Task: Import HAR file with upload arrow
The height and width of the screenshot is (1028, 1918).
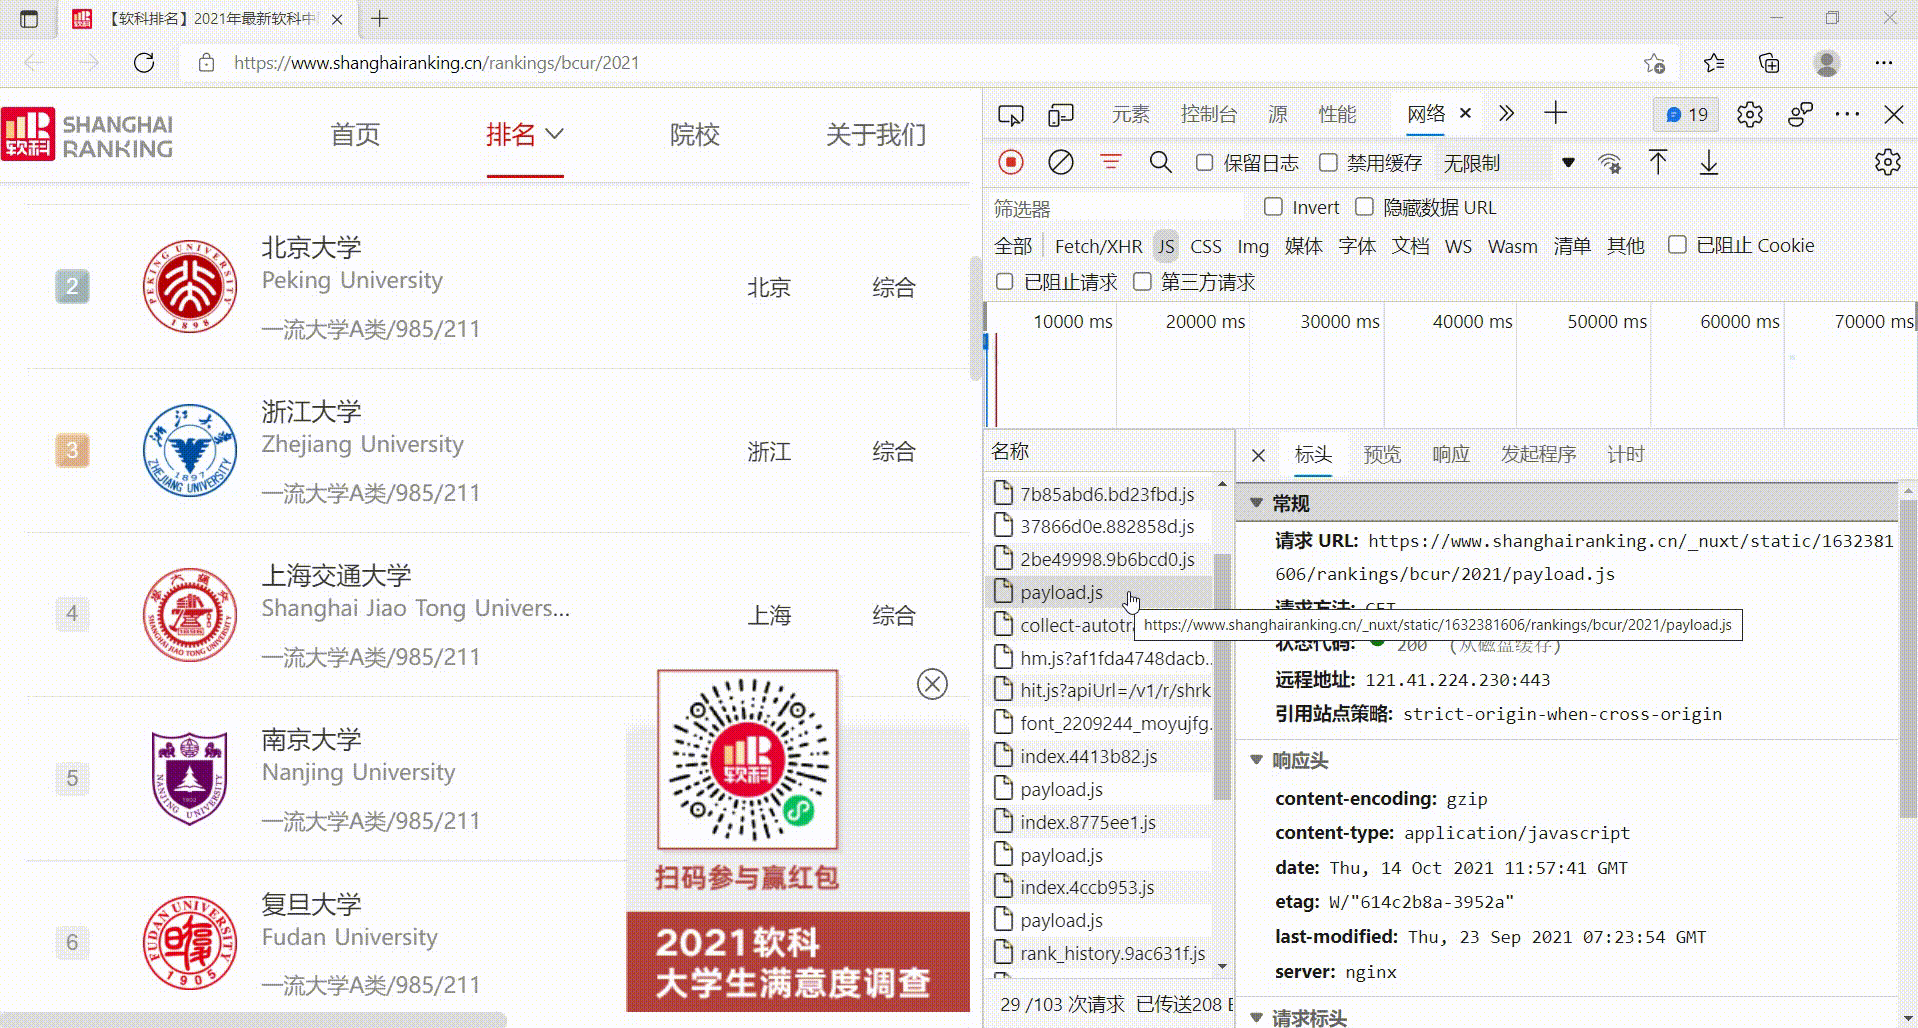Action: (x=1658, y=162)
